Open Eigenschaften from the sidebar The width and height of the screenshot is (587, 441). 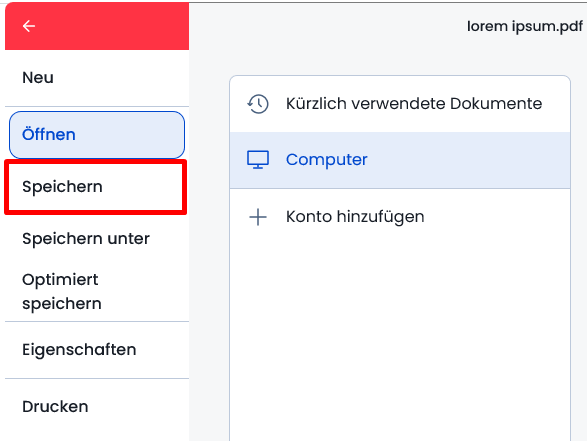79,350
